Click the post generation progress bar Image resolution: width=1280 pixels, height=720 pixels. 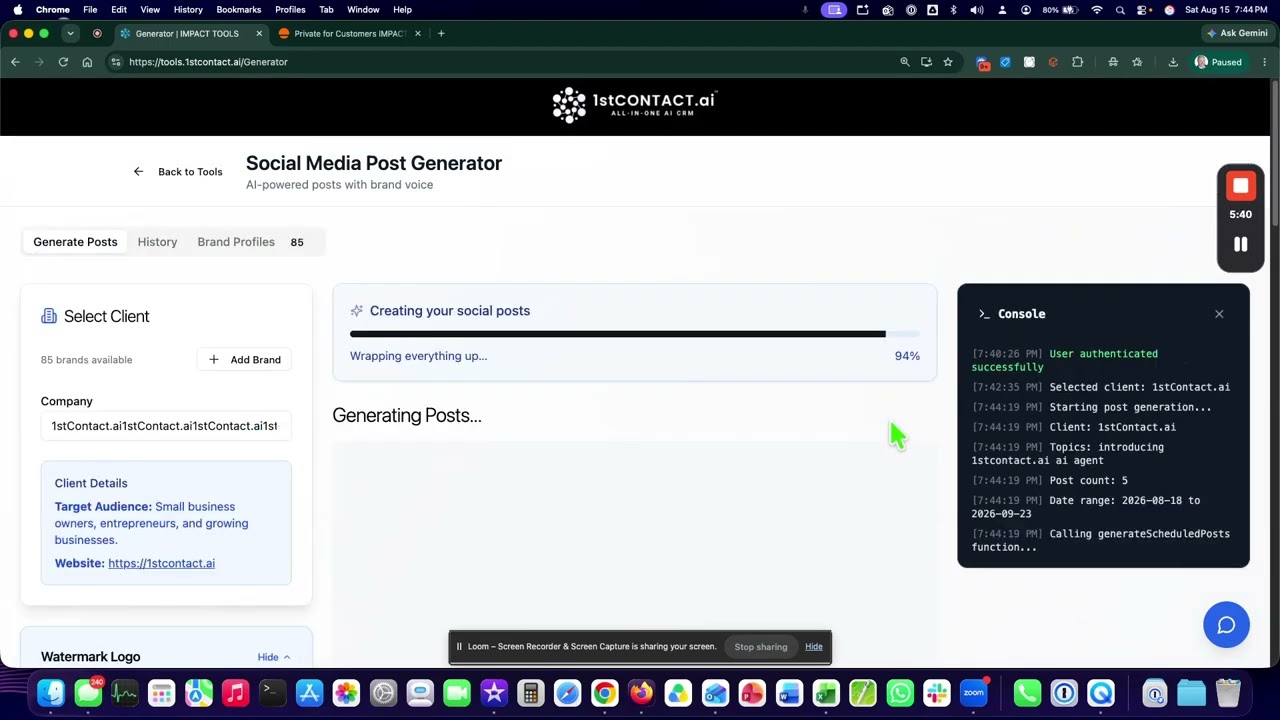tap(634, 334)
